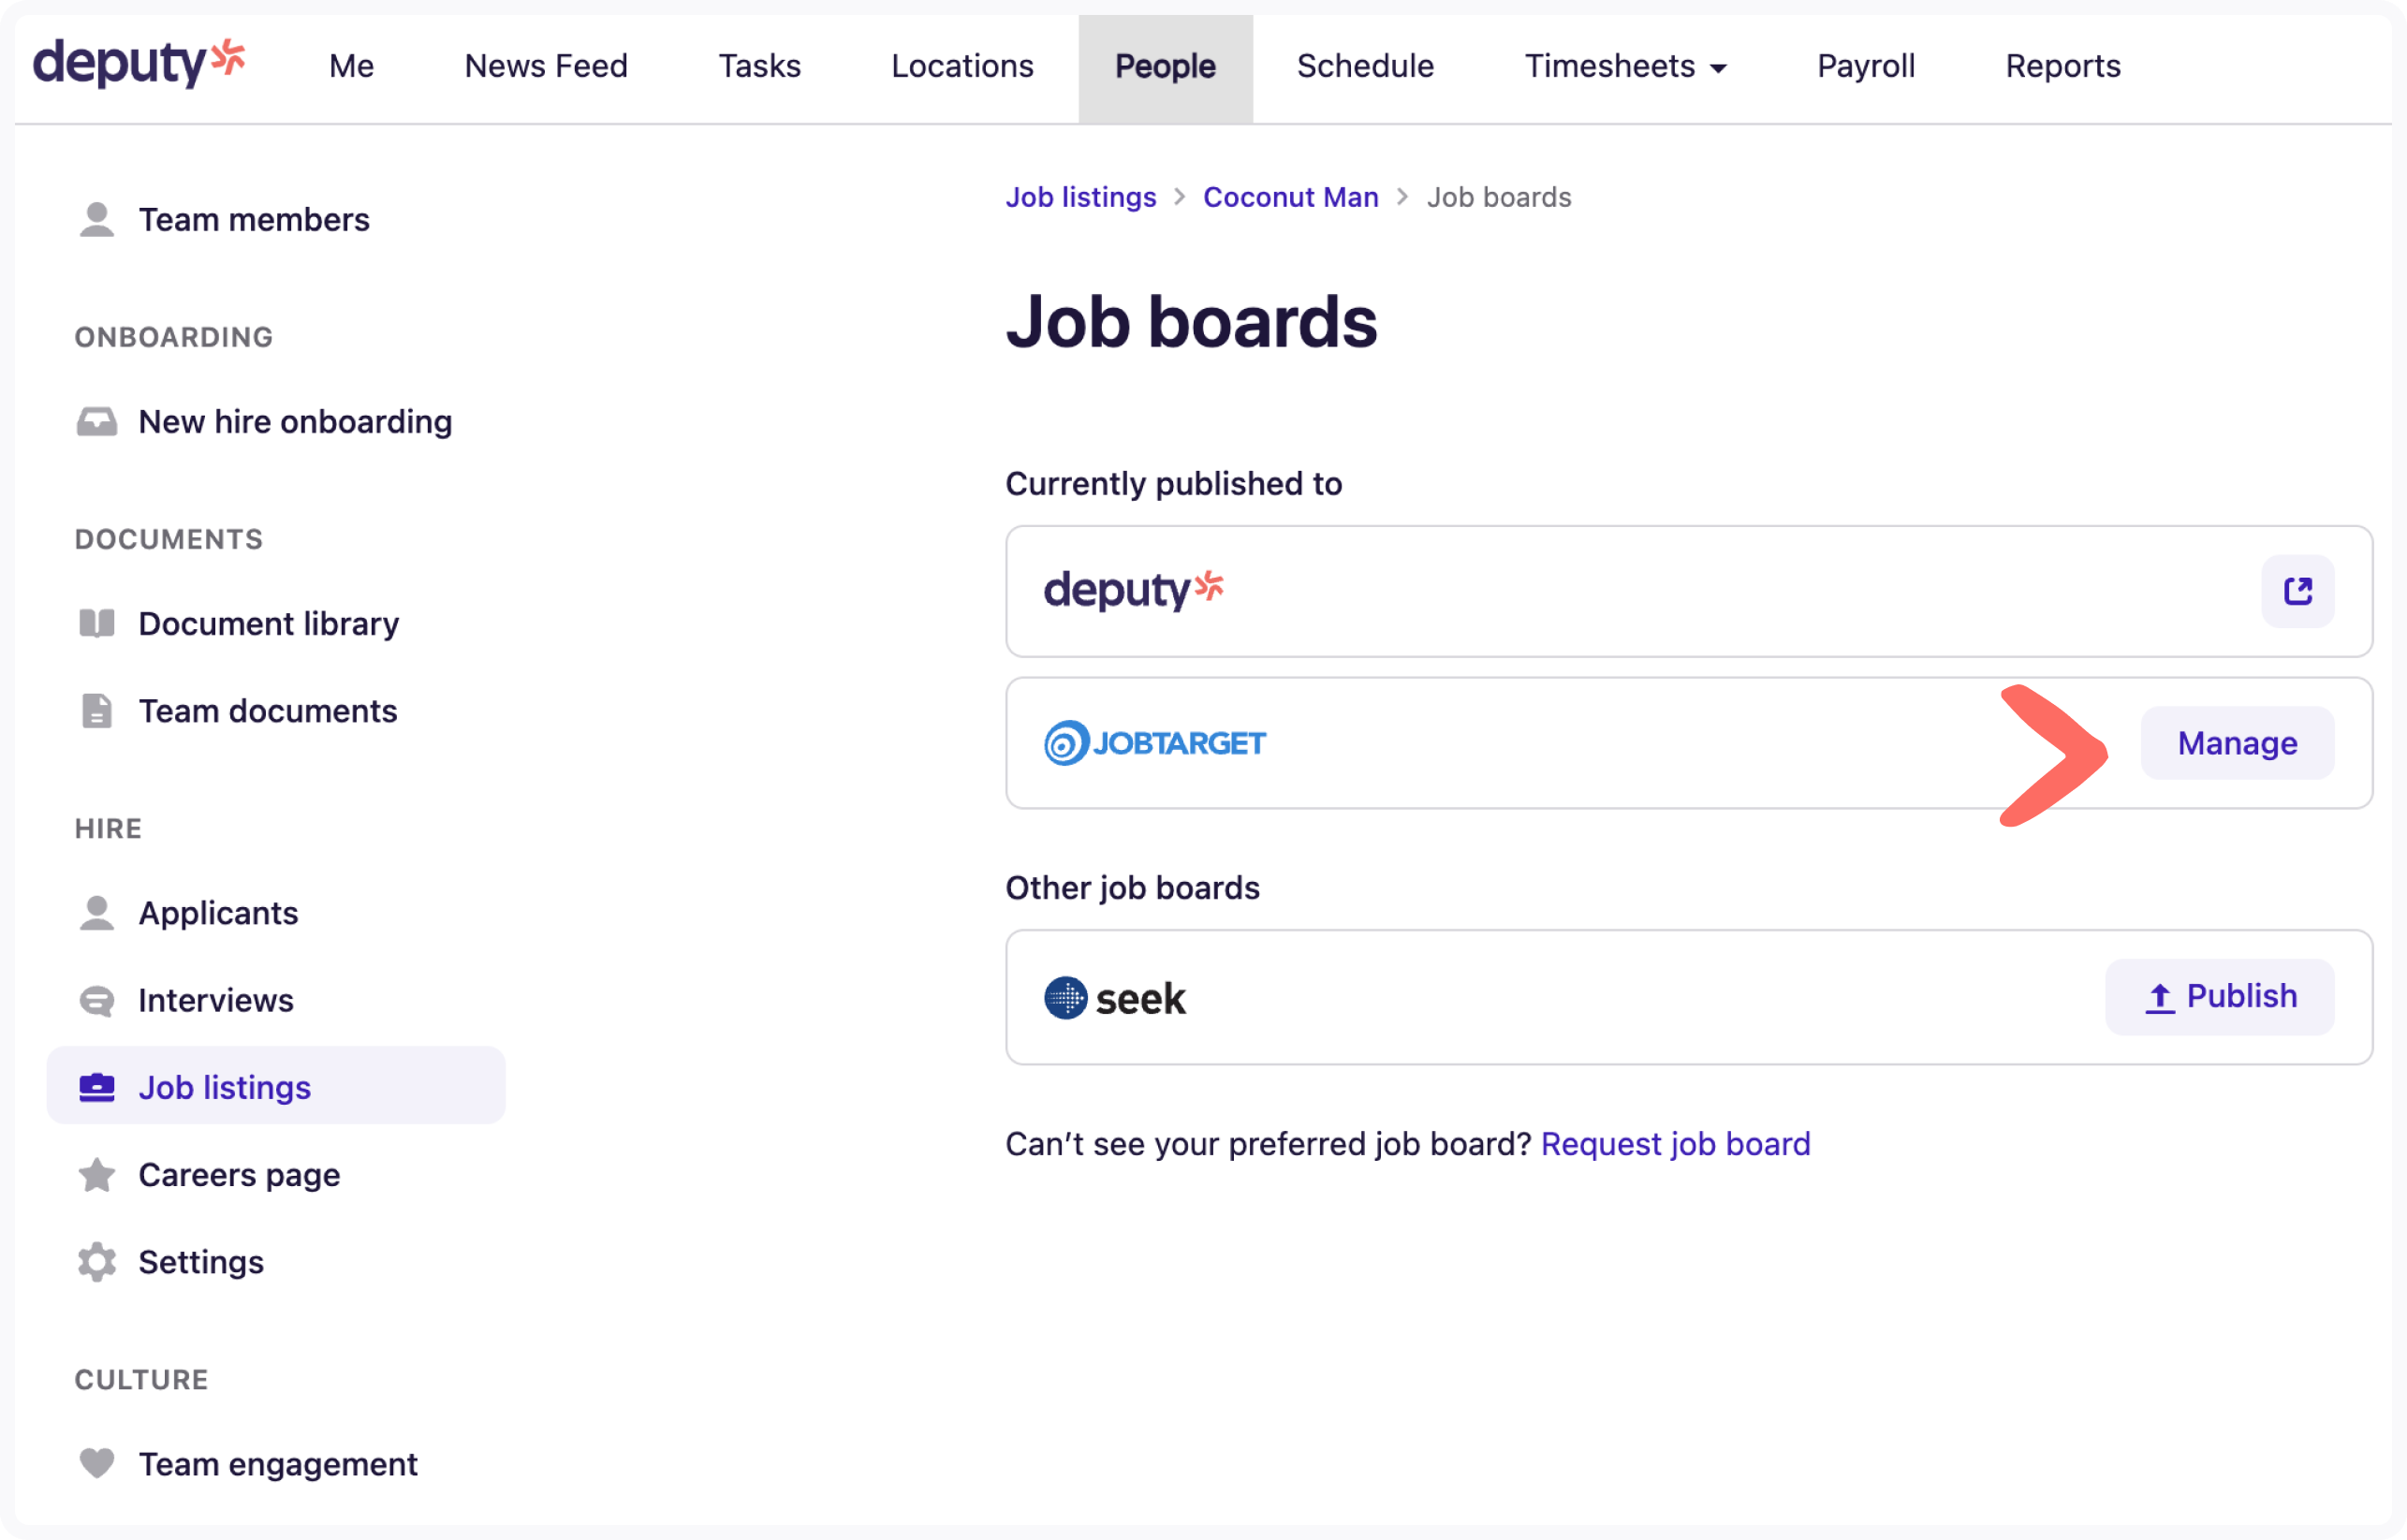Select the People tab
The width and height of the screenshot is (2407, 1540).
coord(1165,68)
